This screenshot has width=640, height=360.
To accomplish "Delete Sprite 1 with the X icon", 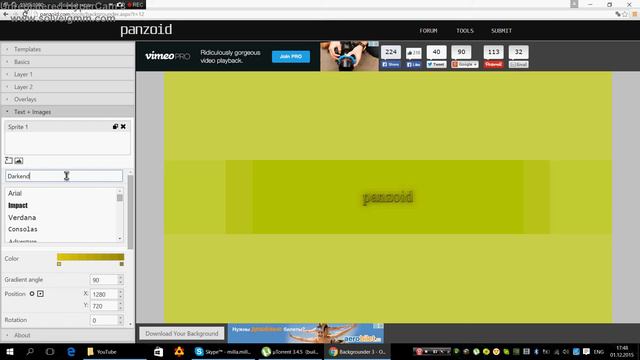I will tap(123, 127).
